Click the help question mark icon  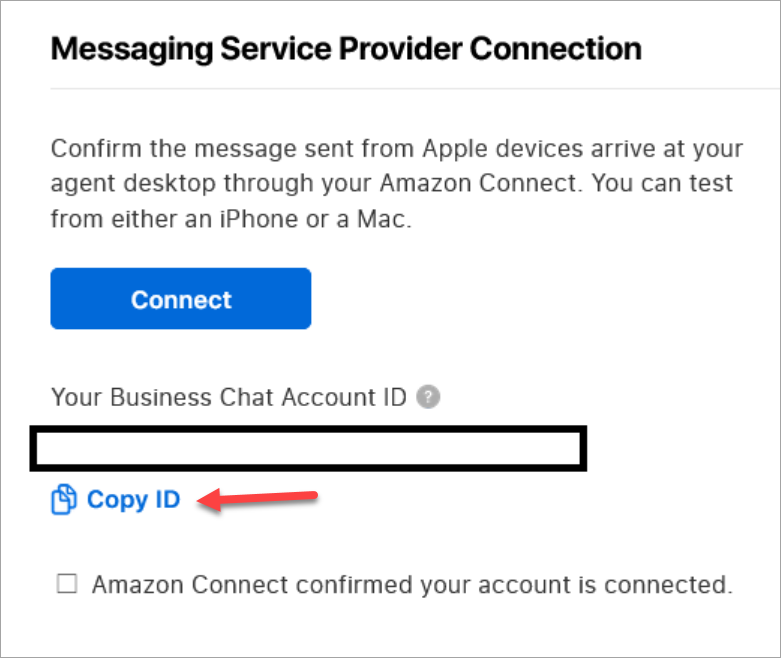pos(429,397)
